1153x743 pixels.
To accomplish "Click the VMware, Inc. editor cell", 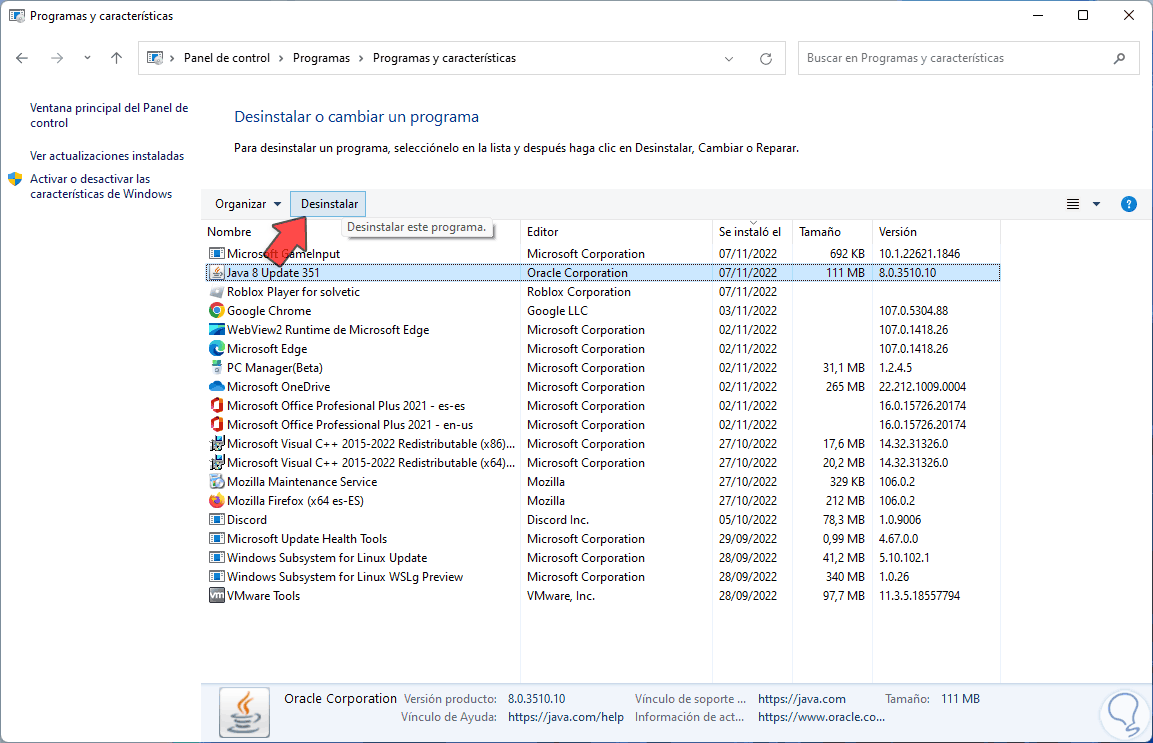I will [x=560, y=596].
